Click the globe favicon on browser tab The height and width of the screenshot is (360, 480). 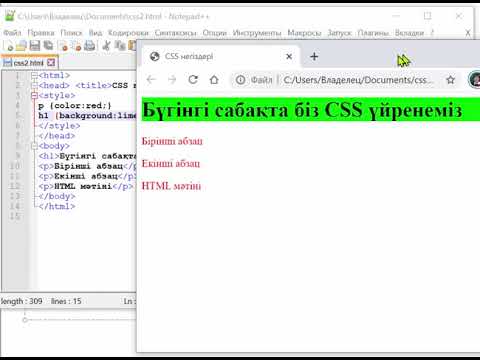(x=154, y=56)
